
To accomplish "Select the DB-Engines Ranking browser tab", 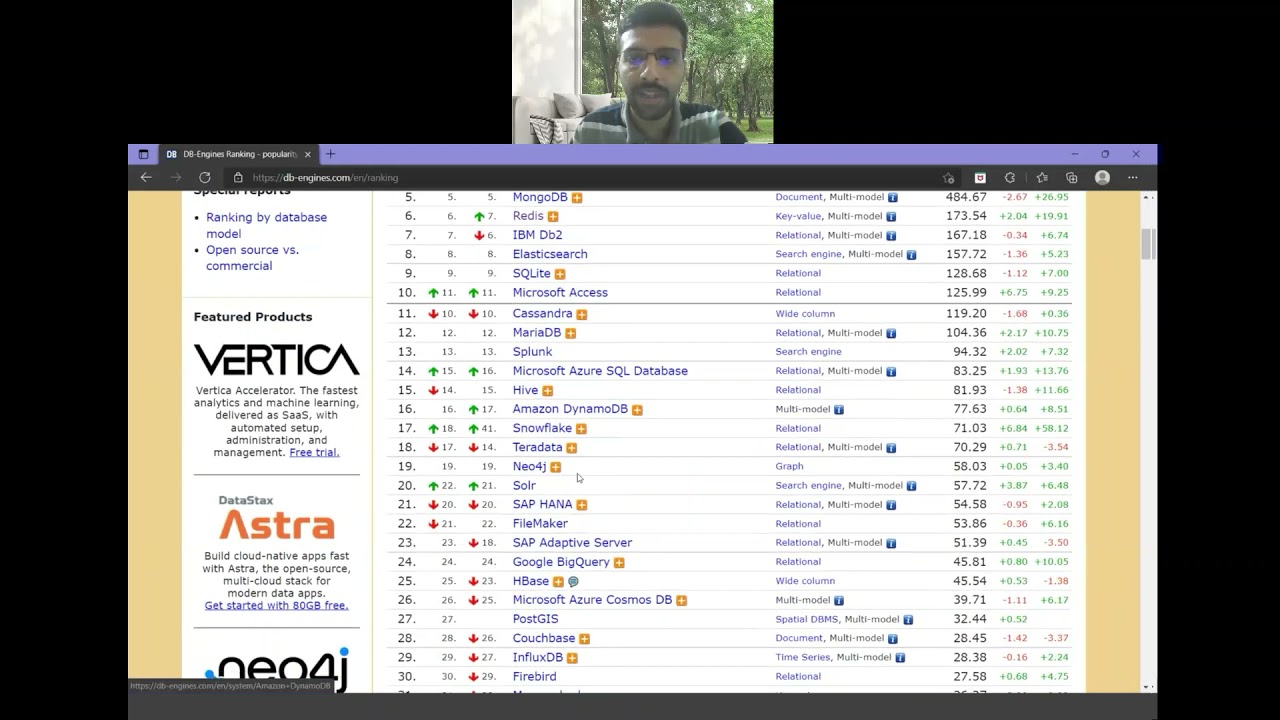I will click(238, 154).
